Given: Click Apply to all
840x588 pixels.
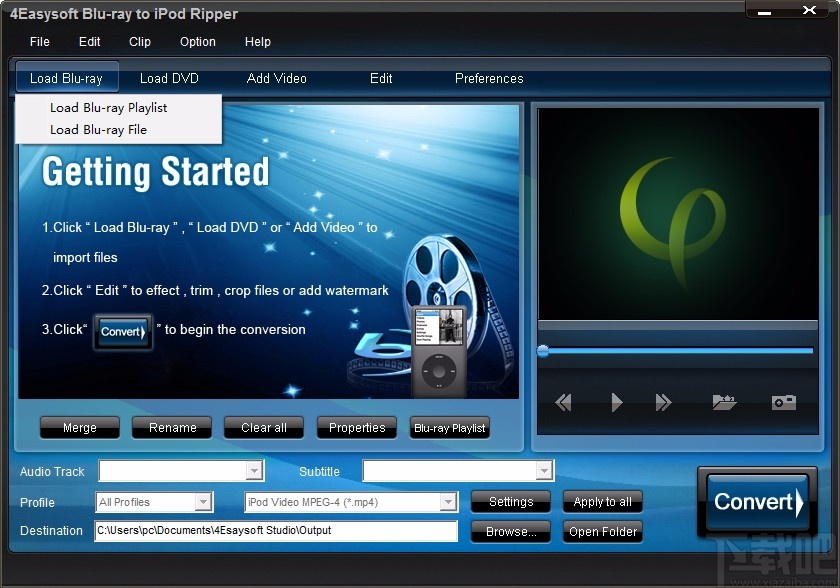Looking at the screenshot, I should (x=603, y=502).
